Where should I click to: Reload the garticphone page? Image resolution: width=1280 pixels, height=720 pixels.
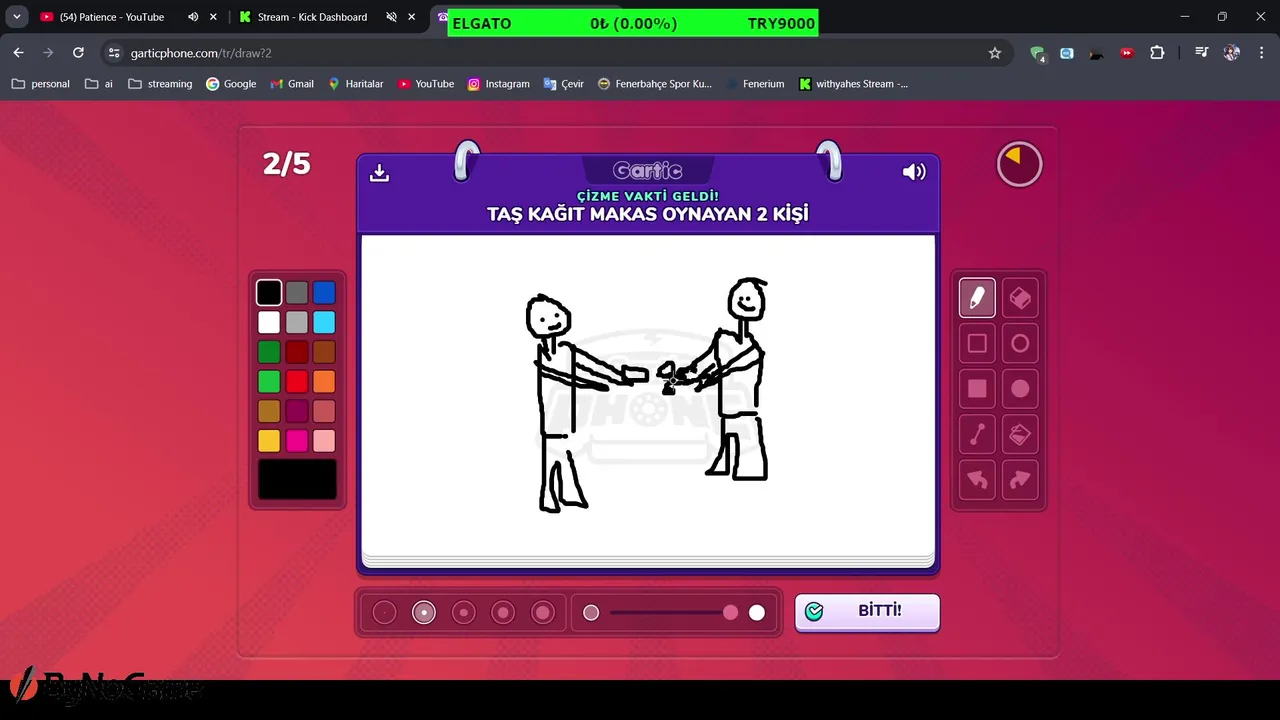click(78, 53)
